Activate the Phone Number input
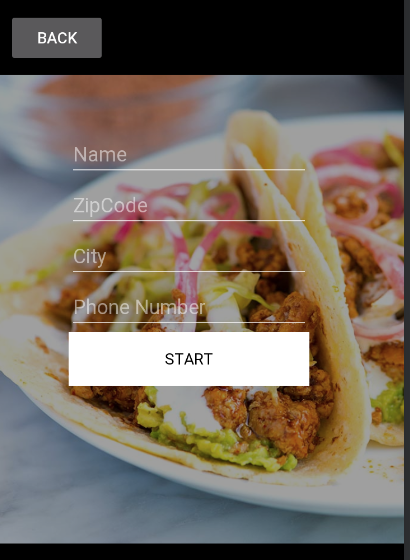410x560 pixels. coord(189,308)
